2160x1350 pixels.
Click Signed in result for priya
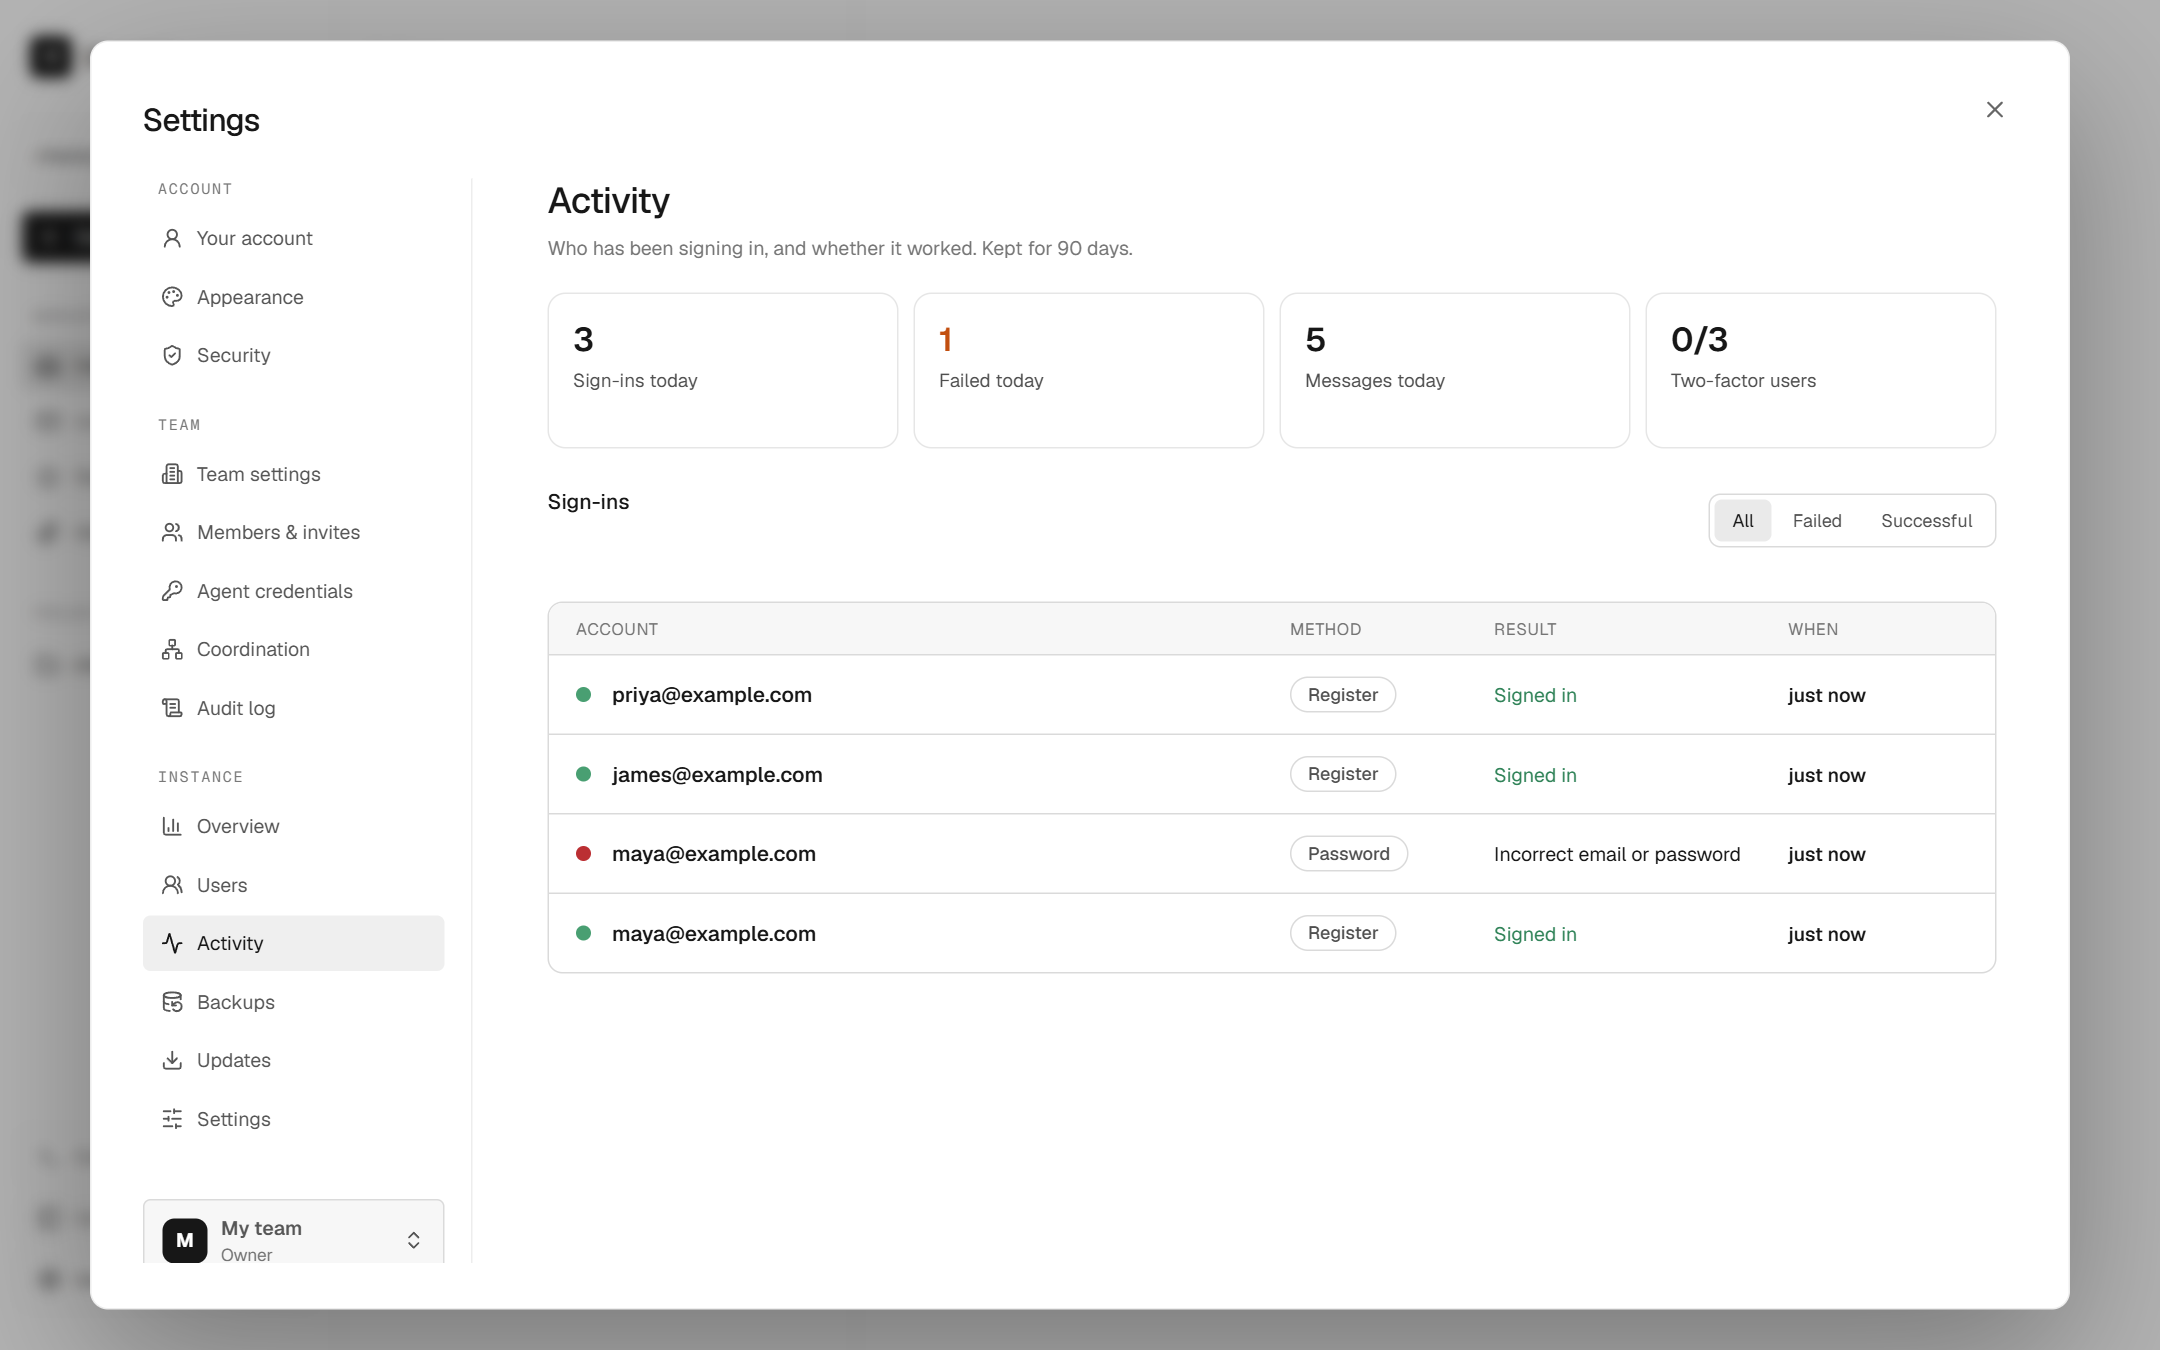pyautogui.click(x=1535, y=695)
